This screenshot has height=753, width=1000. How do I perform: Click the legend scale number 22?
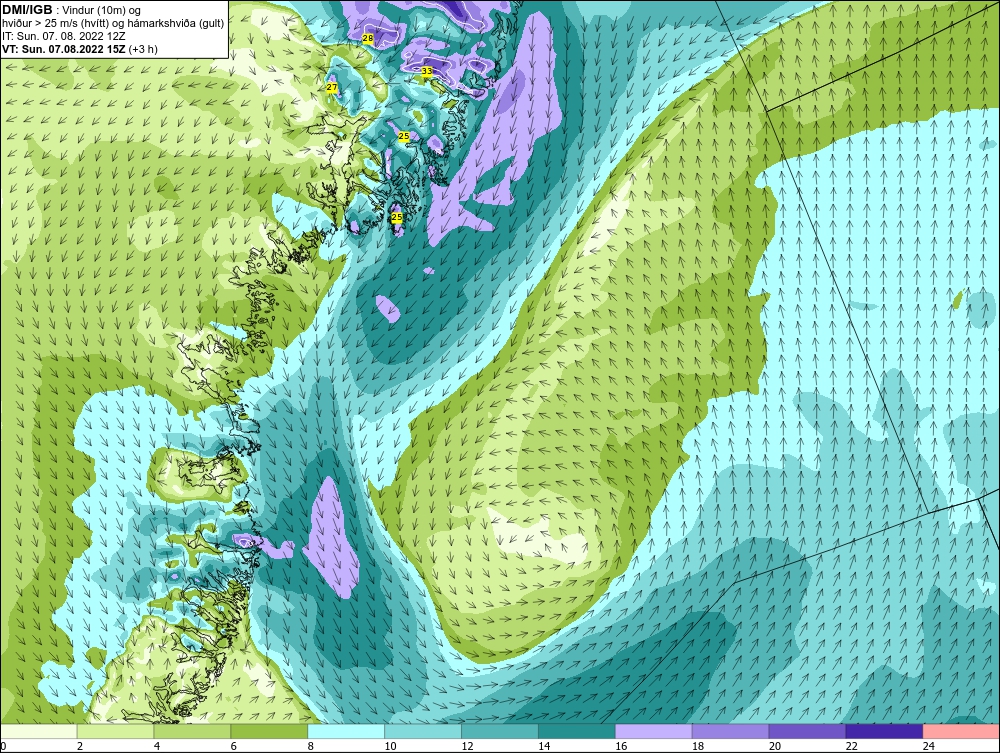coord(852,746)
